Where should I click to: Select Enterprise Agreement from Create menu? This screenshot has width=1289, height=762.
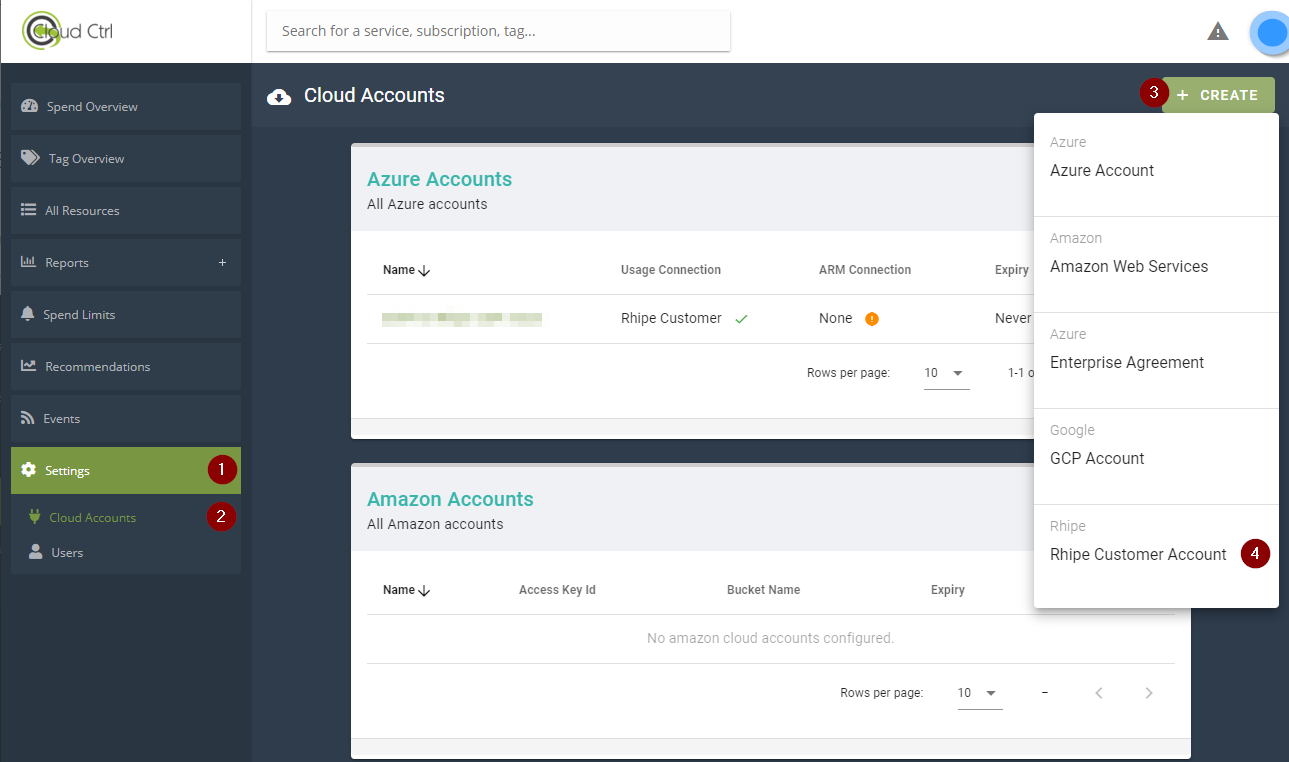1127,363
